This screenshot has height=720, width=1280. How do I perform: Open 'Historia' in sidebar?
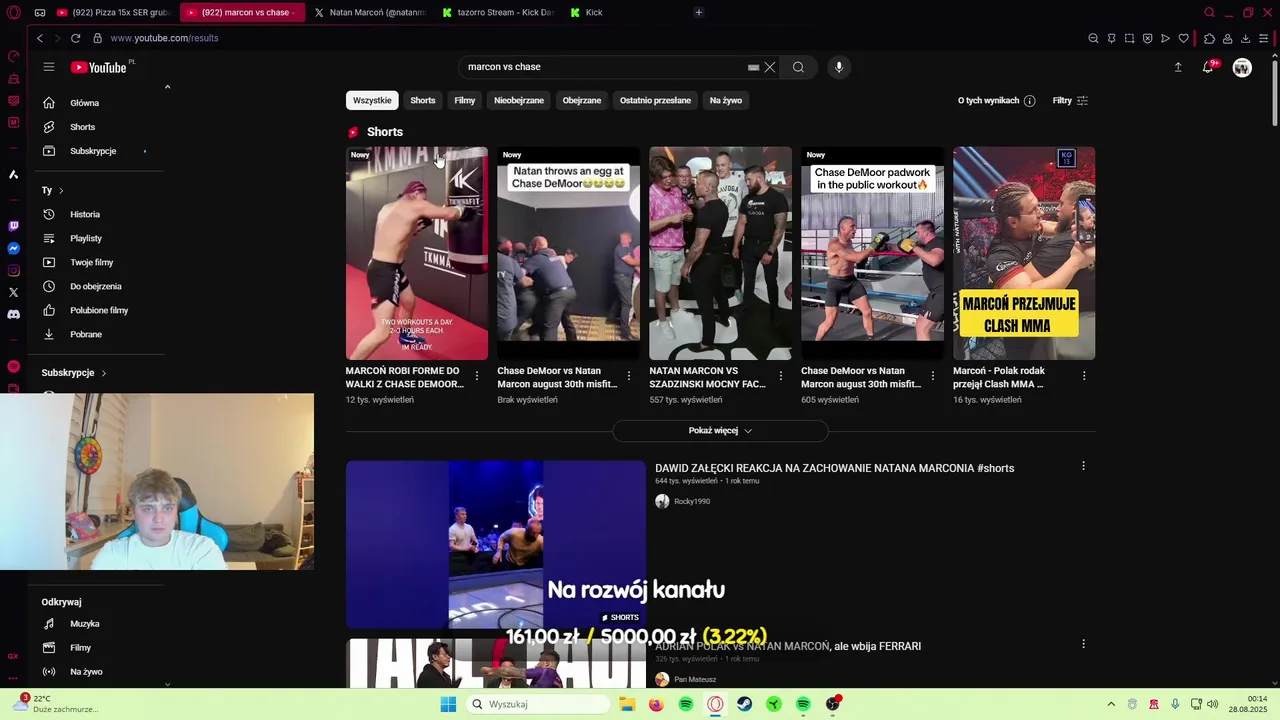coord(96,214)
